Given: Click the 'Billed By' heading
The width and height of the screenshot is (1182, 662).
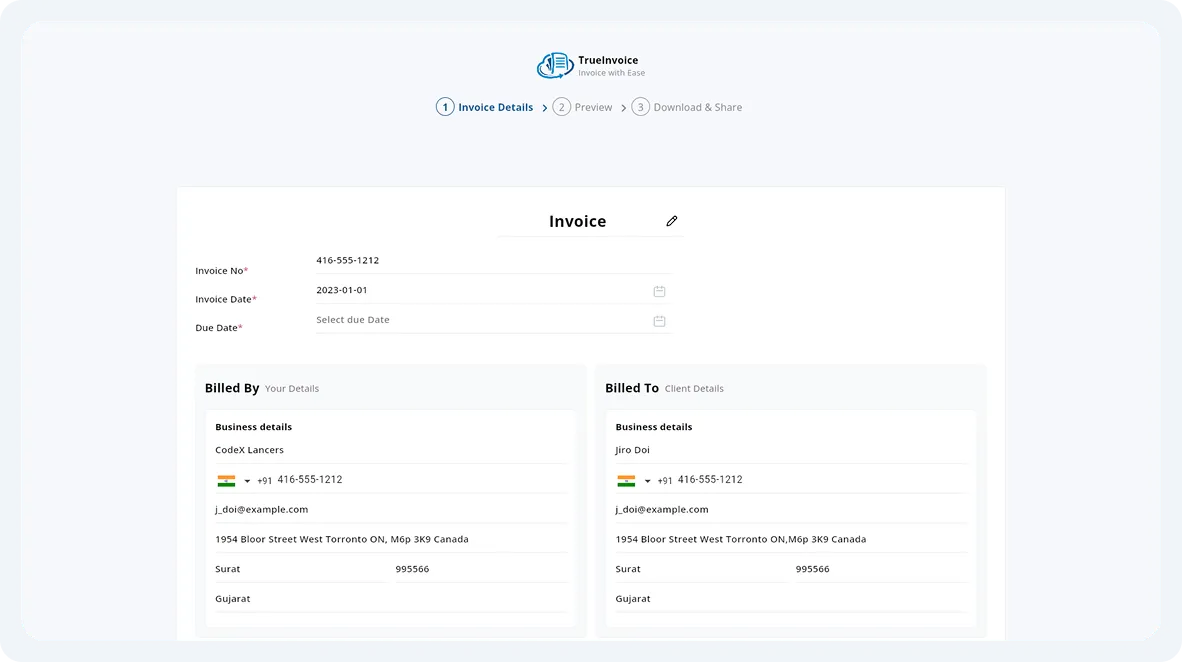Looking at the screenshot, I should click(232, 388).
